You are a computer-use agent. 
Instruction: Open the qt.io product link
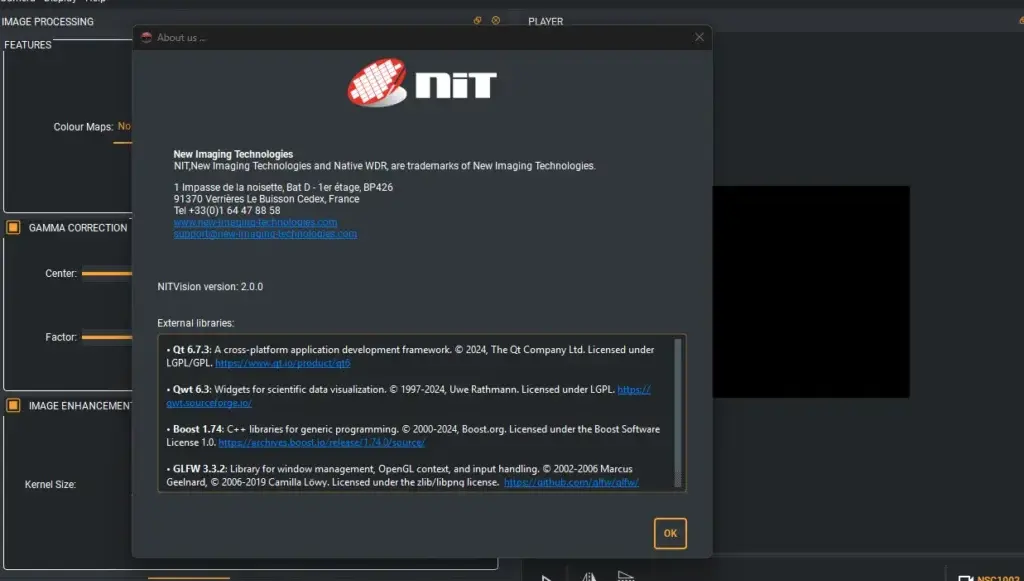283,363
